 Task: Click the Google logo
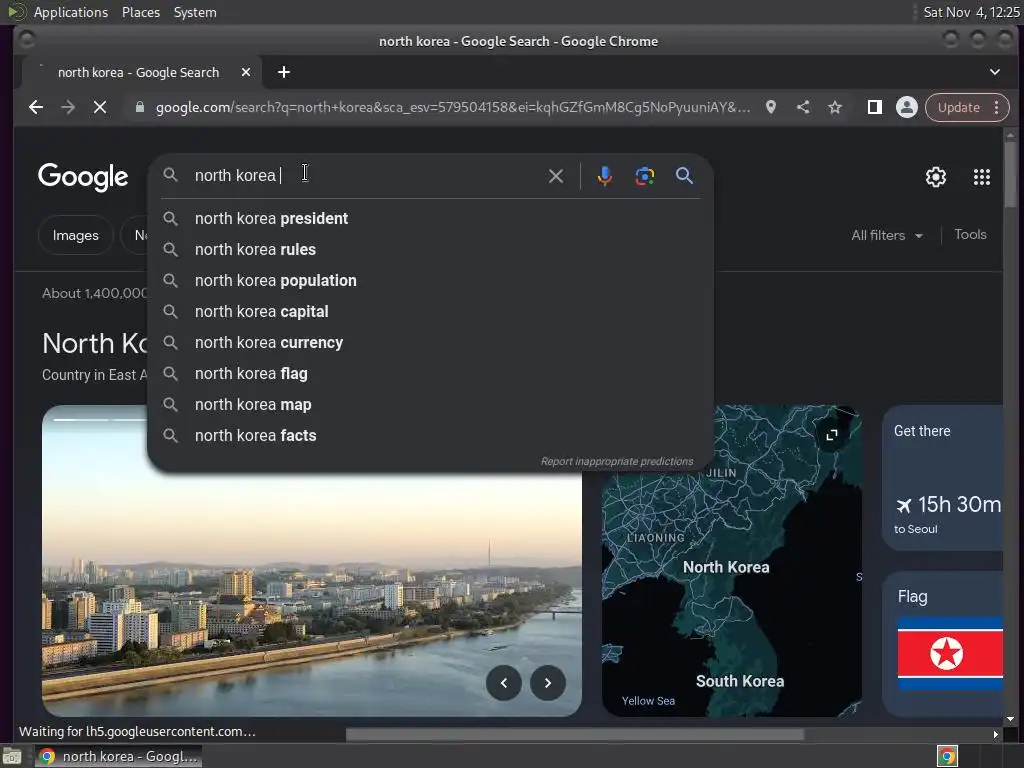coord(83,177)
